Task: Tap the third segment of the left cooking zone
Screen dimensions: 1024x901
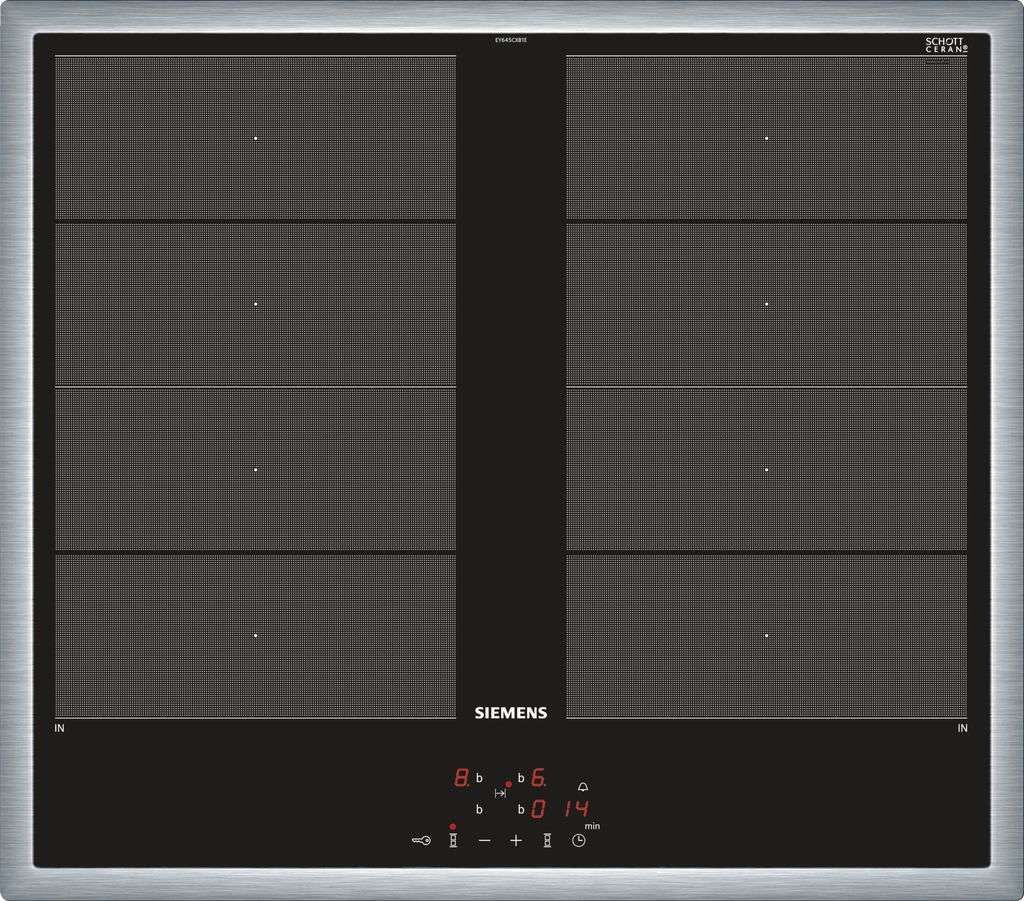Action: coord(255,469)
